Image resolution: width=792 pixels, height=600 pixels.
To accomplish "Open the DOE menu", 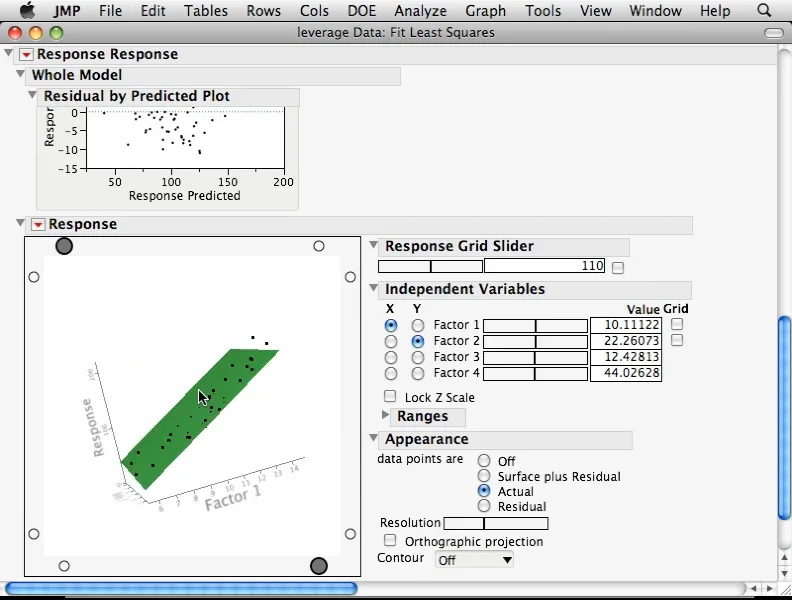I will point(362,11).
